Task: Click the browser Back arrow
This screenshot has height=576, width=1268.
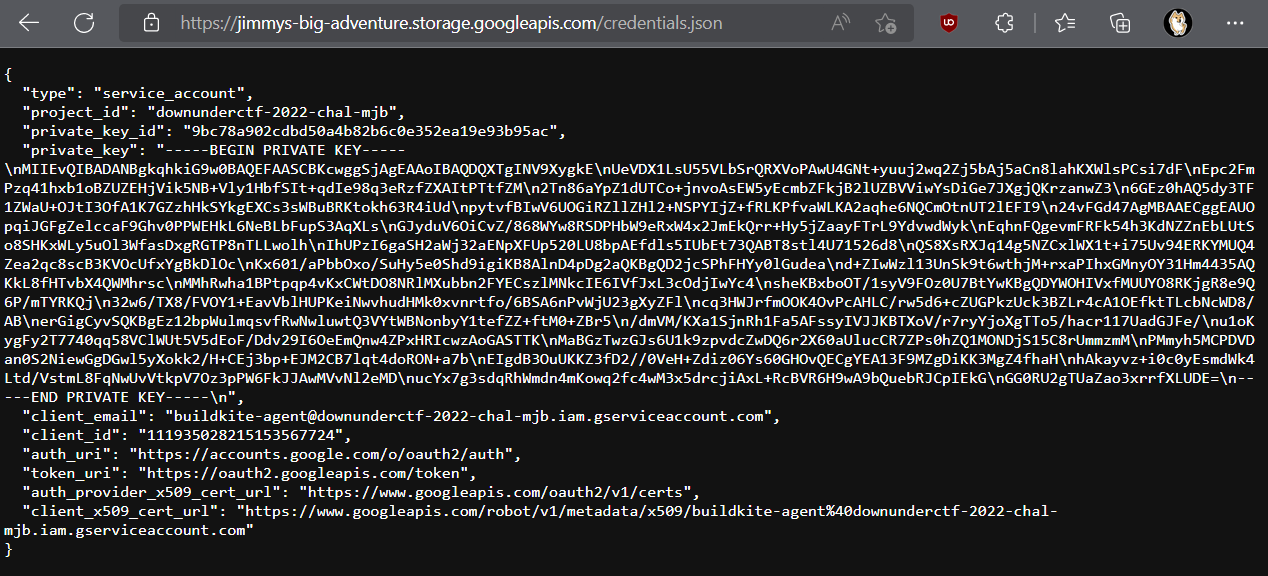Action: [29, 22]
